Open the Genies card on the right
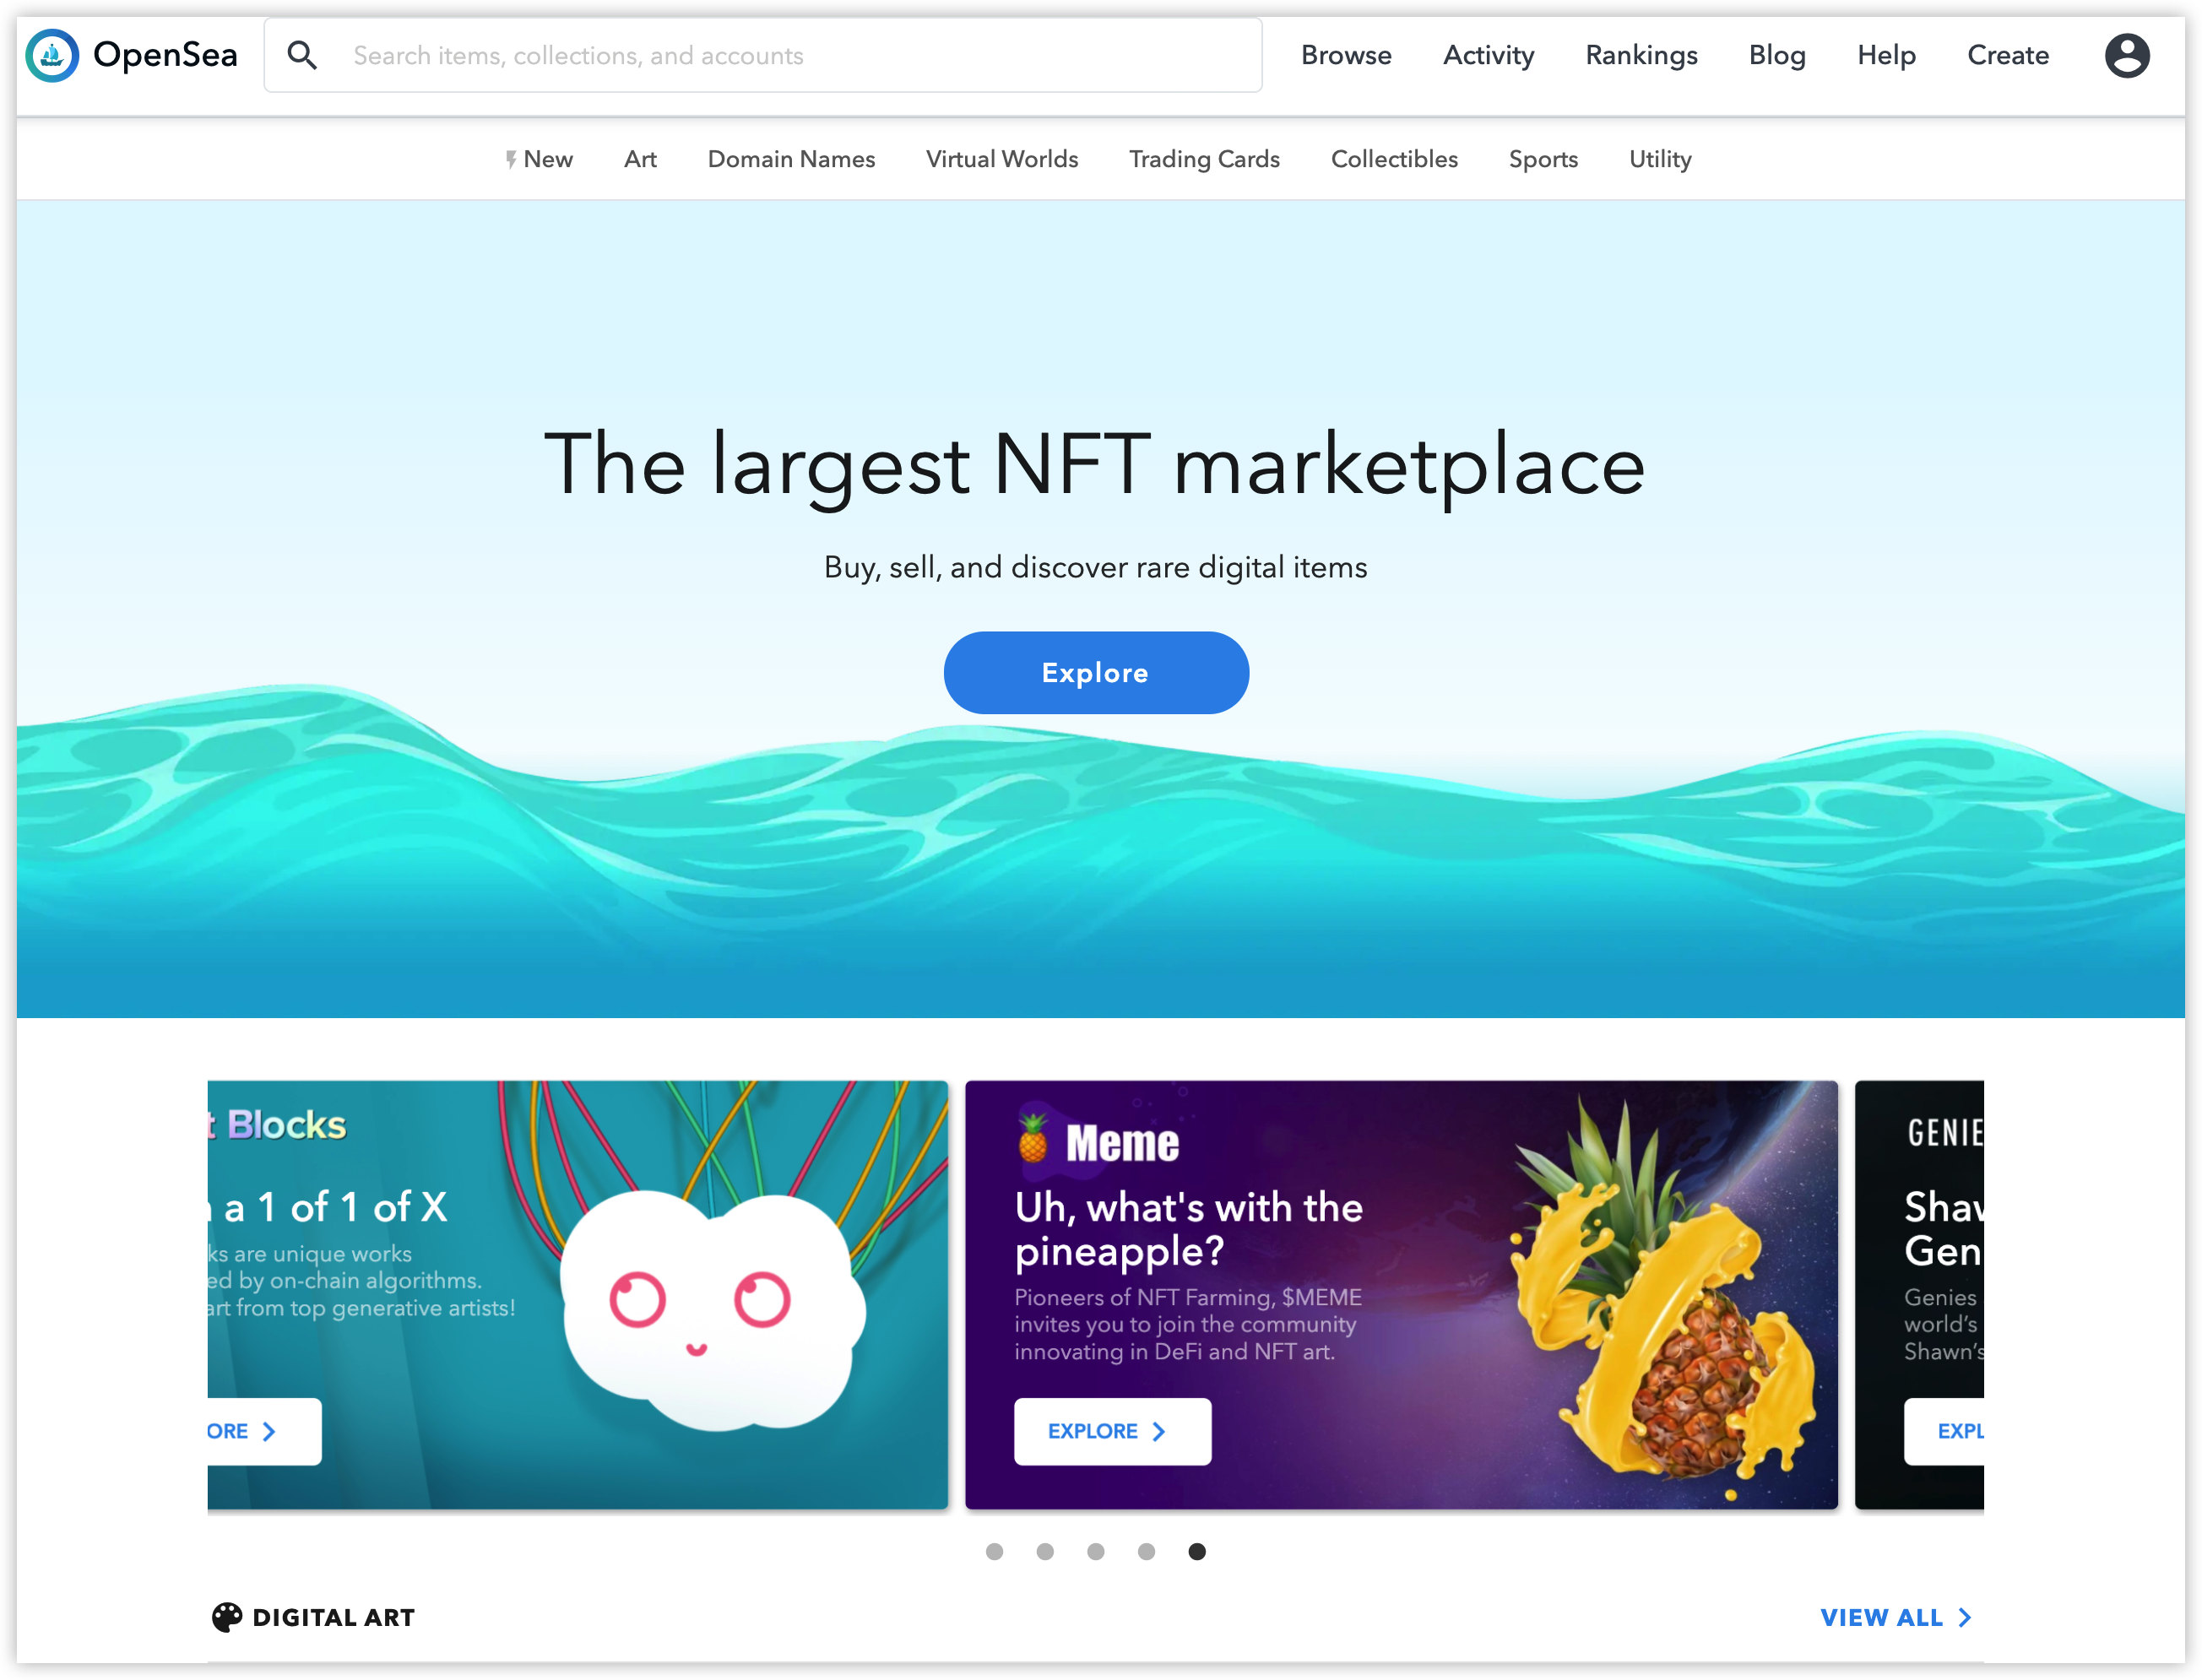2202x1680 pixels. click(x=1919, y=1294)
